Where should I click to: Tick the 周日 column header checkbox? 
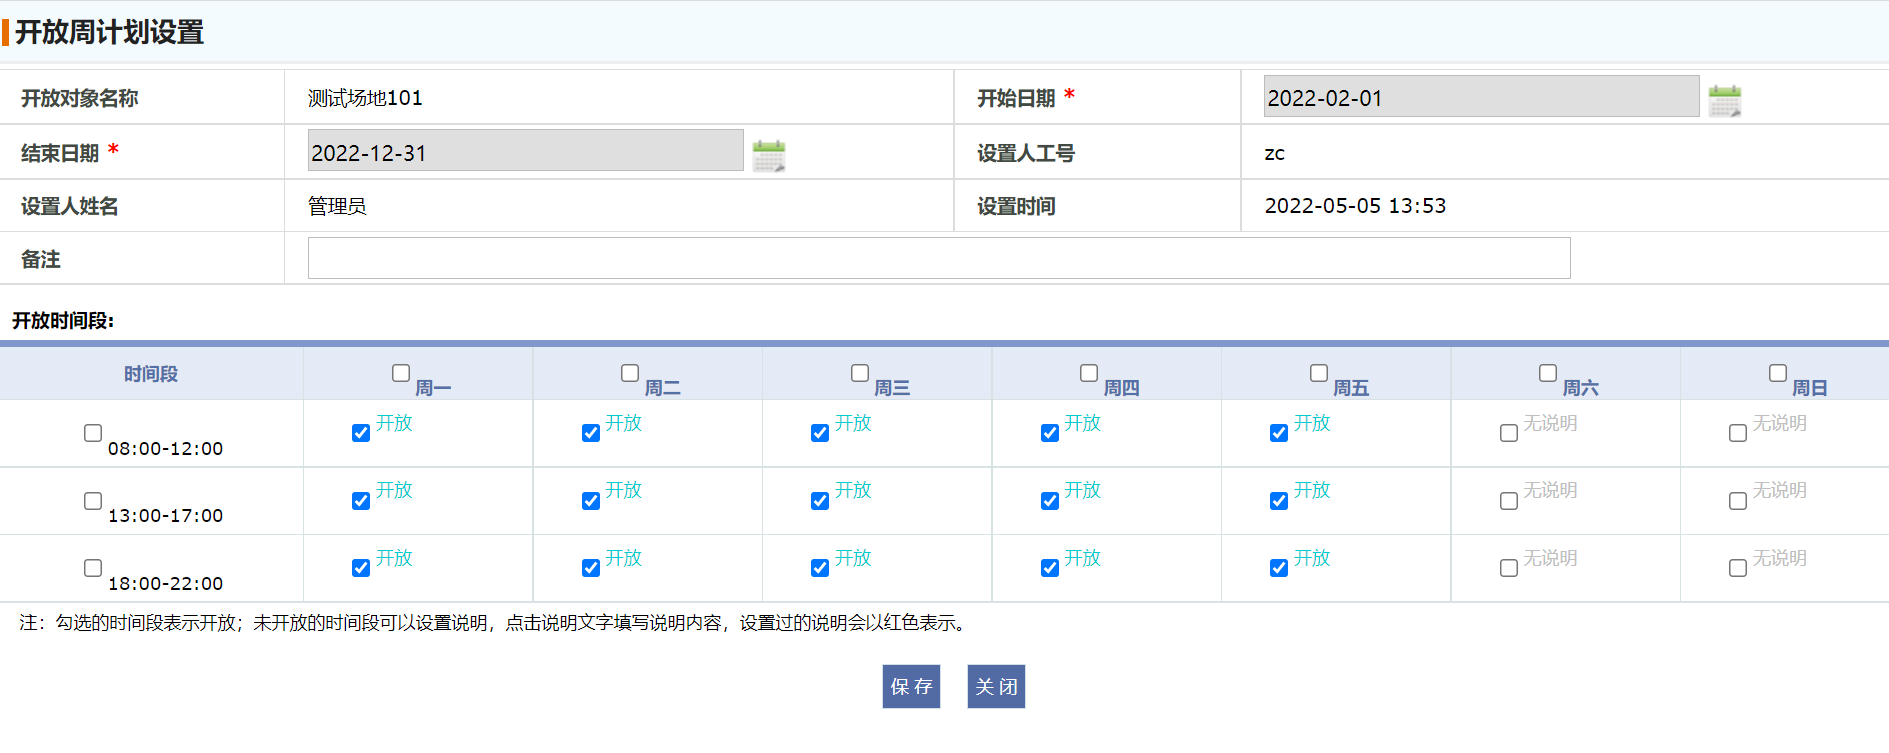point(1778,373)
